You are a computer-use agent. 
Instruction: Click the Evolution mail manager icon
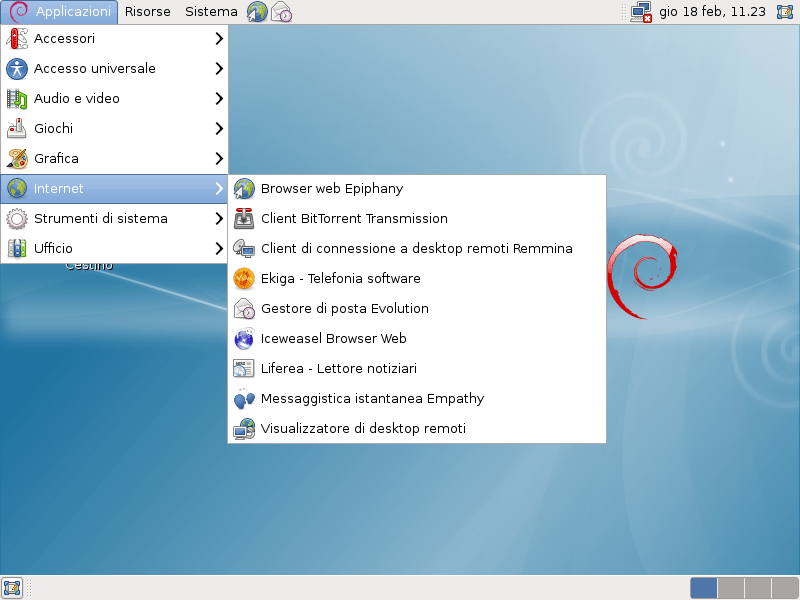pyautogui.click(x=244, y=308)
